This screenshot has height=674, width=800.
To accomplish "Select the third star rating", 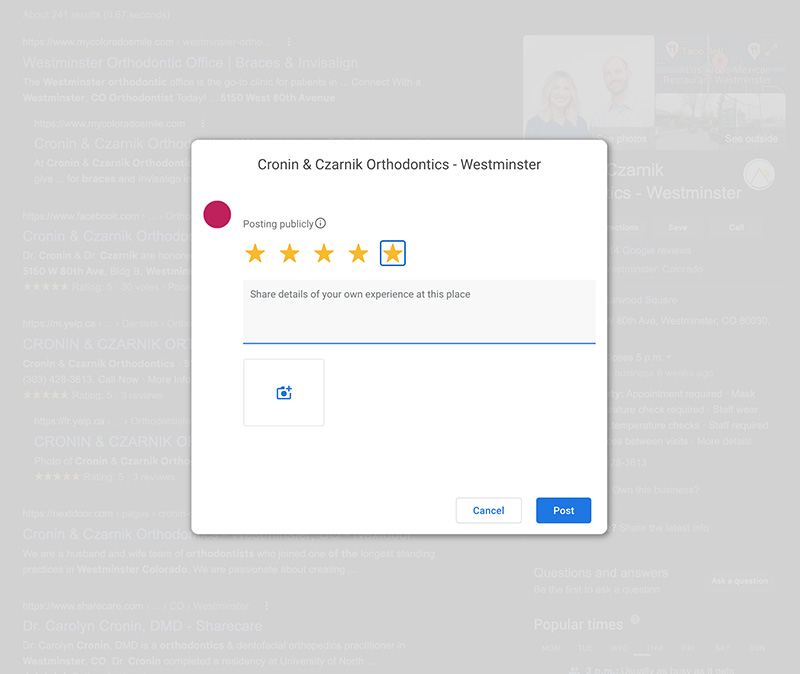I will click(x=324, y=253).
